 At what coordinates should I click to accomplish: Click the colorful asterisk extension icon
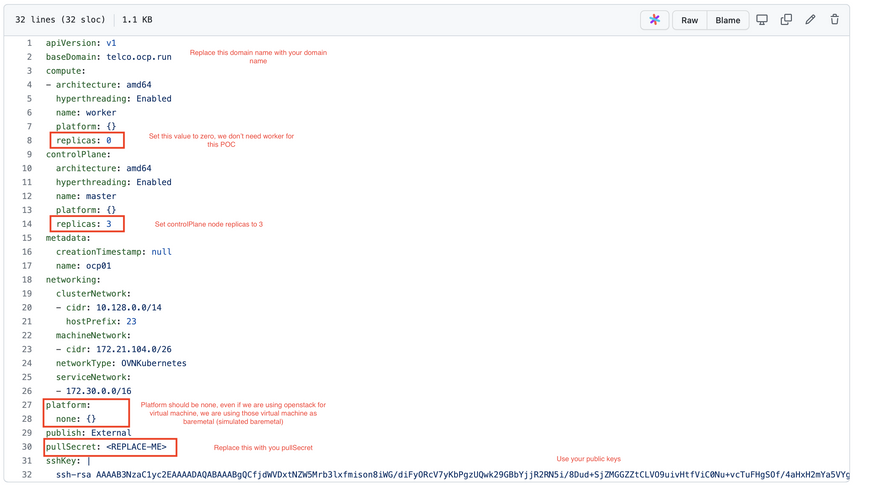(x=654, y=20)
